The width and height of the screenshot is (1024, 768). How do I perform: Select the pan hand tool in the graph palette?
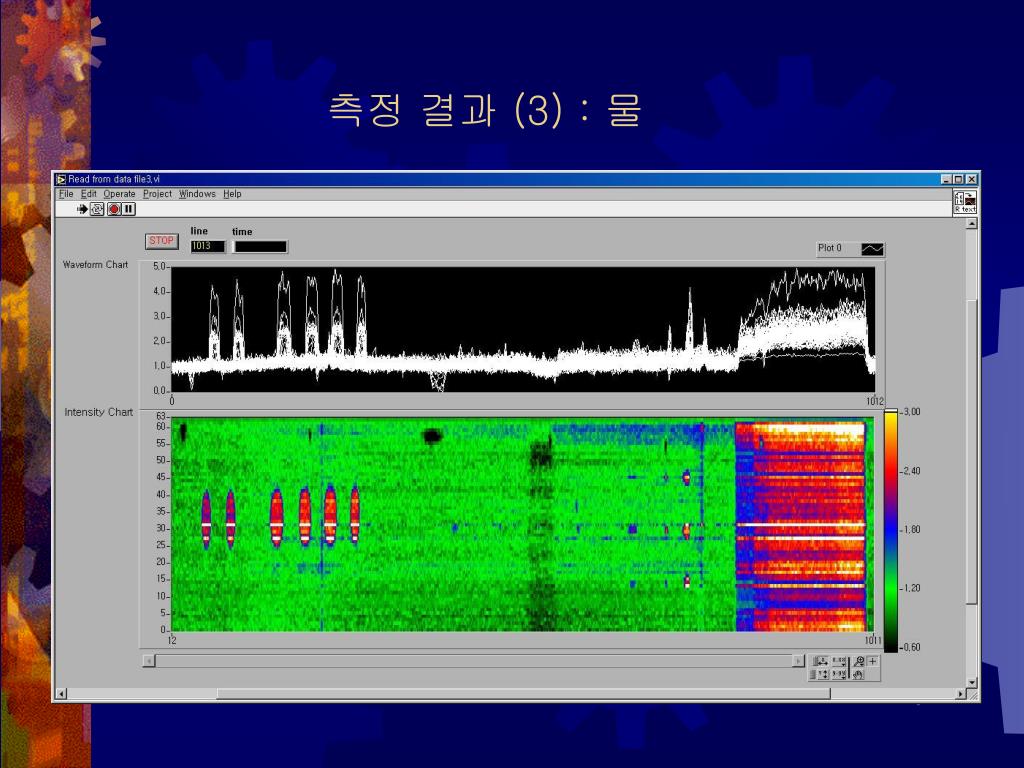click(x=858, y=674)
